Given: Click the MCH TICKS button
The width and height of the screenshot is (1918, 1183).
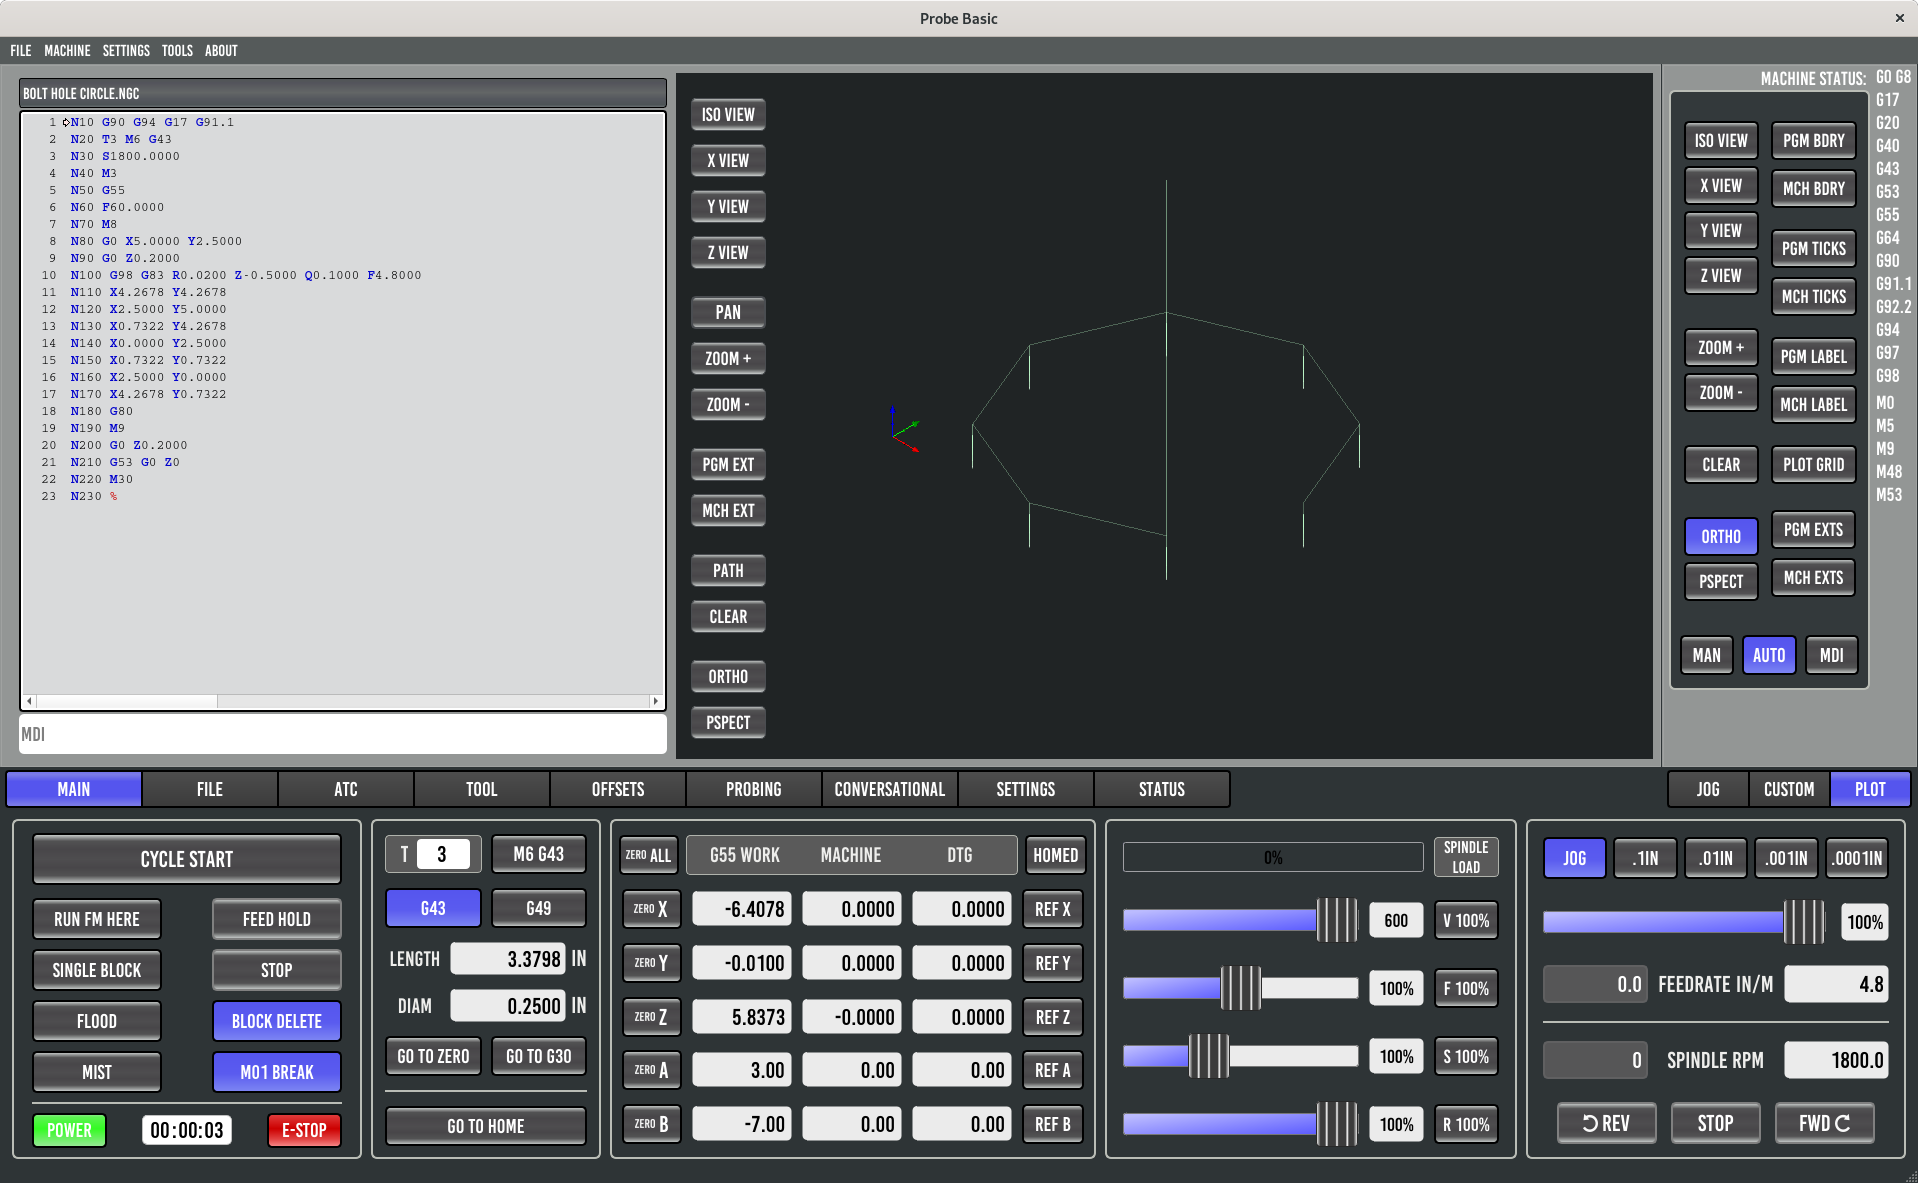Looking at the screenshot, I should 1814,297.
